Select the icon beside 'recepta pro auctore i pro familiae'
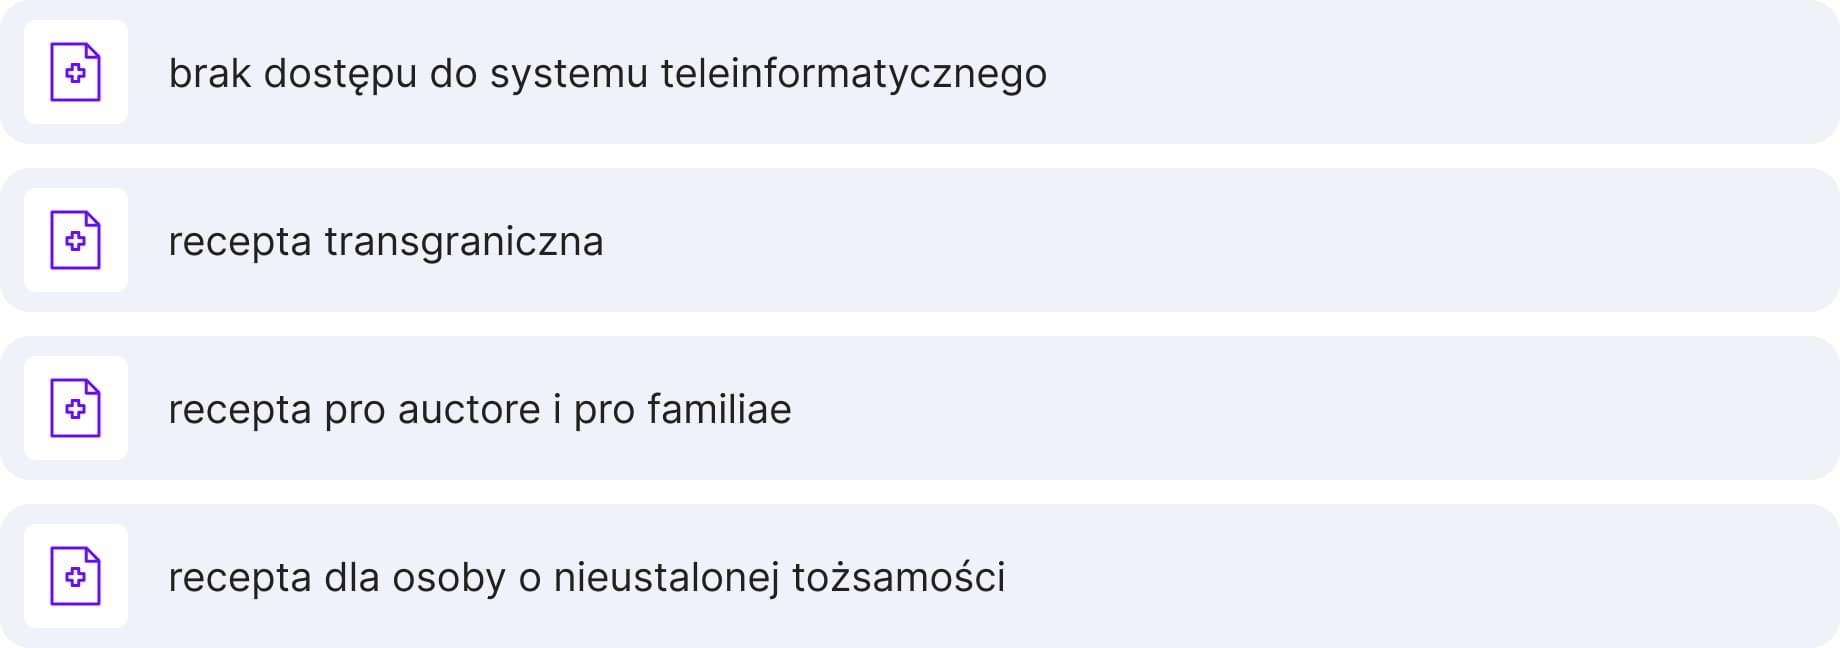The height and width of the screenshot is (648, 1840). coord(76,408)
